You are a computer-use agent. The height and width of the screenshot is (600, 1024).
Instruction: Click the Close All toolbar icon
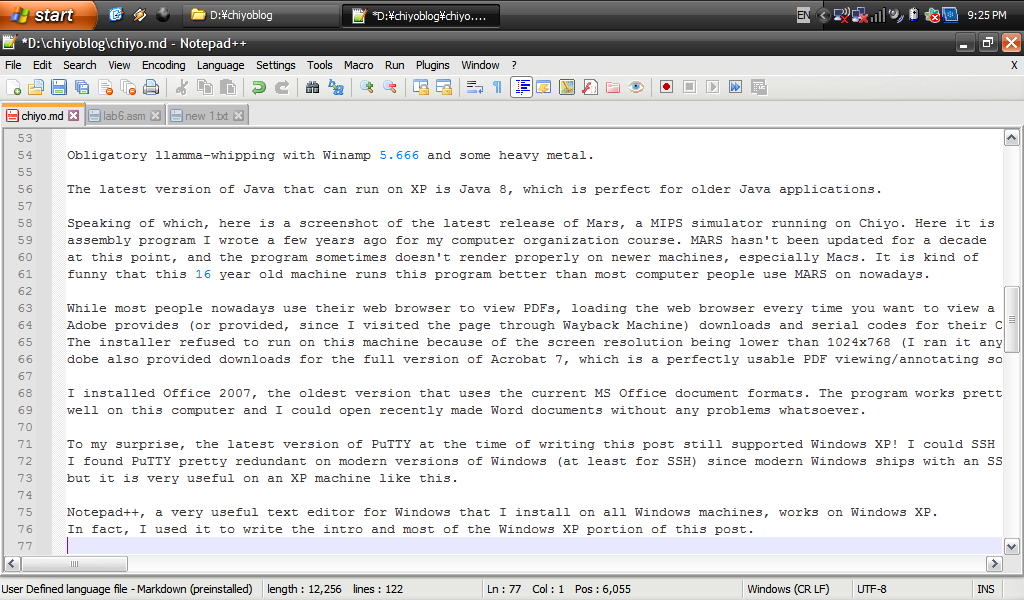(x=128, y=87)
